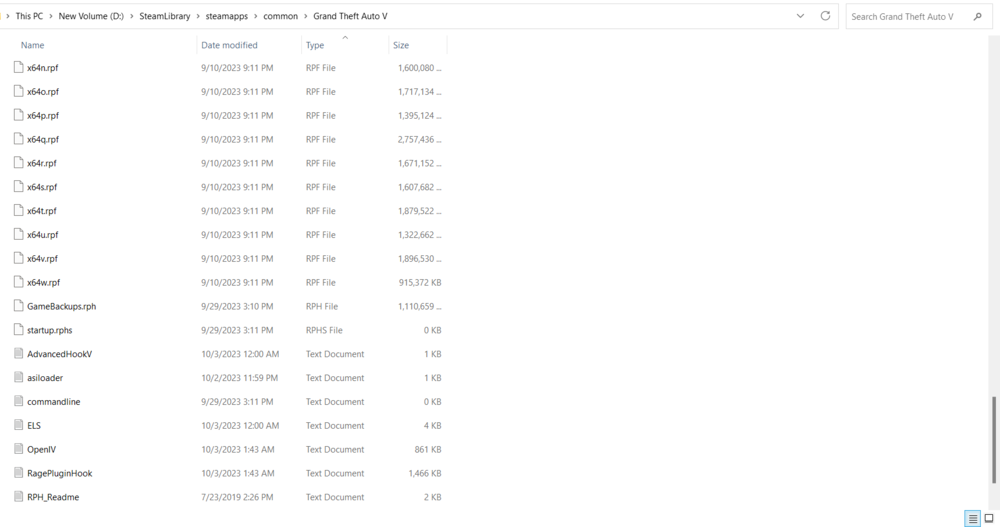Click the x64r.rpf file icon

tap(18, 163)
